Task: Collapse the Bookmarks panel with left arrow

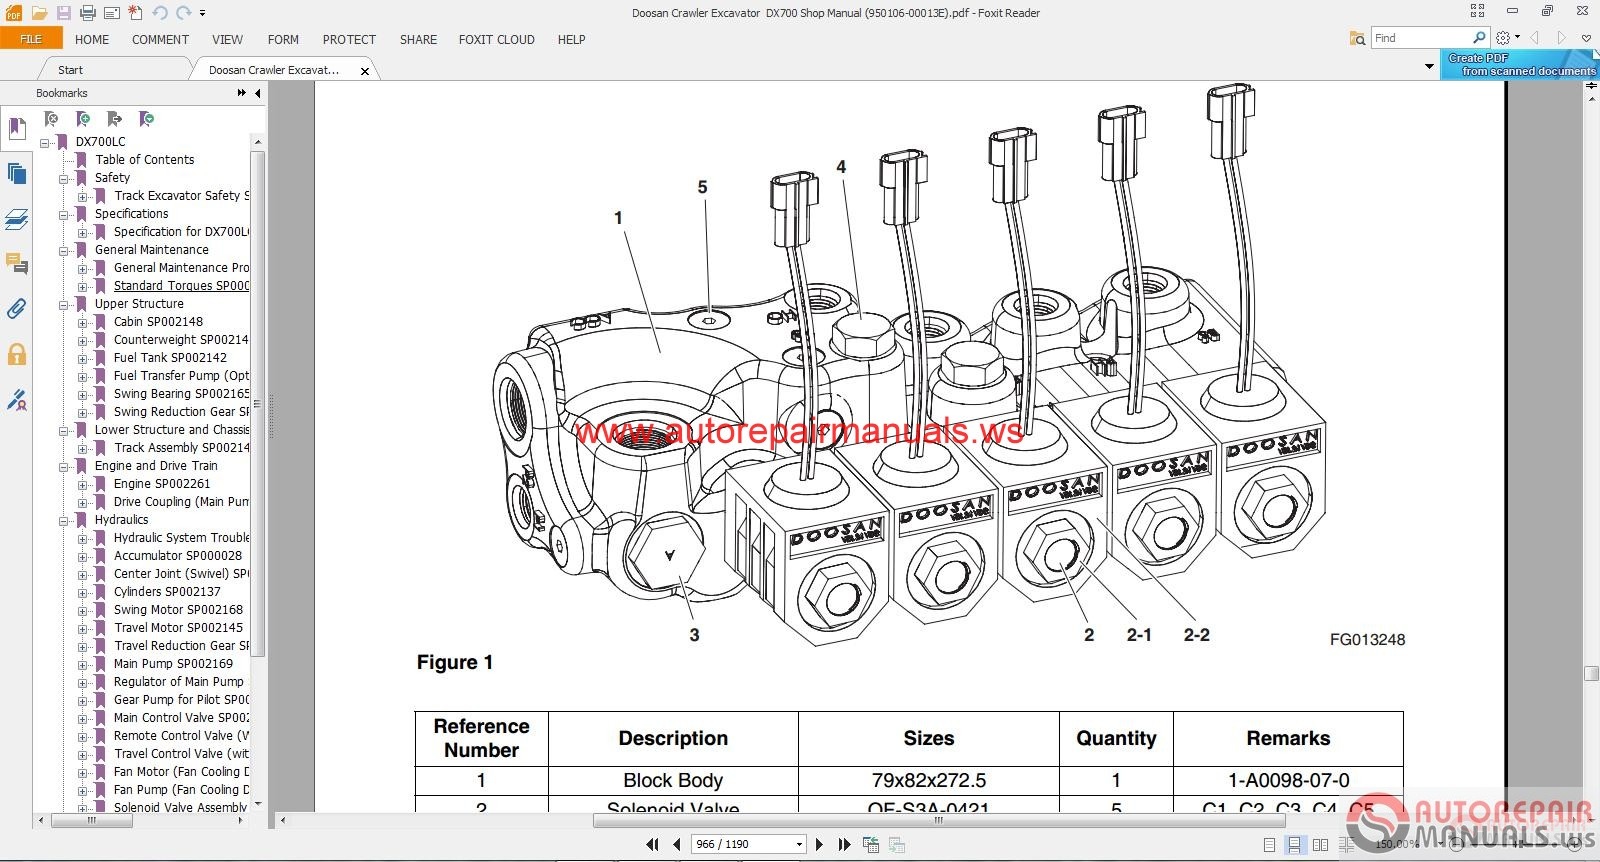Action: 258,93
